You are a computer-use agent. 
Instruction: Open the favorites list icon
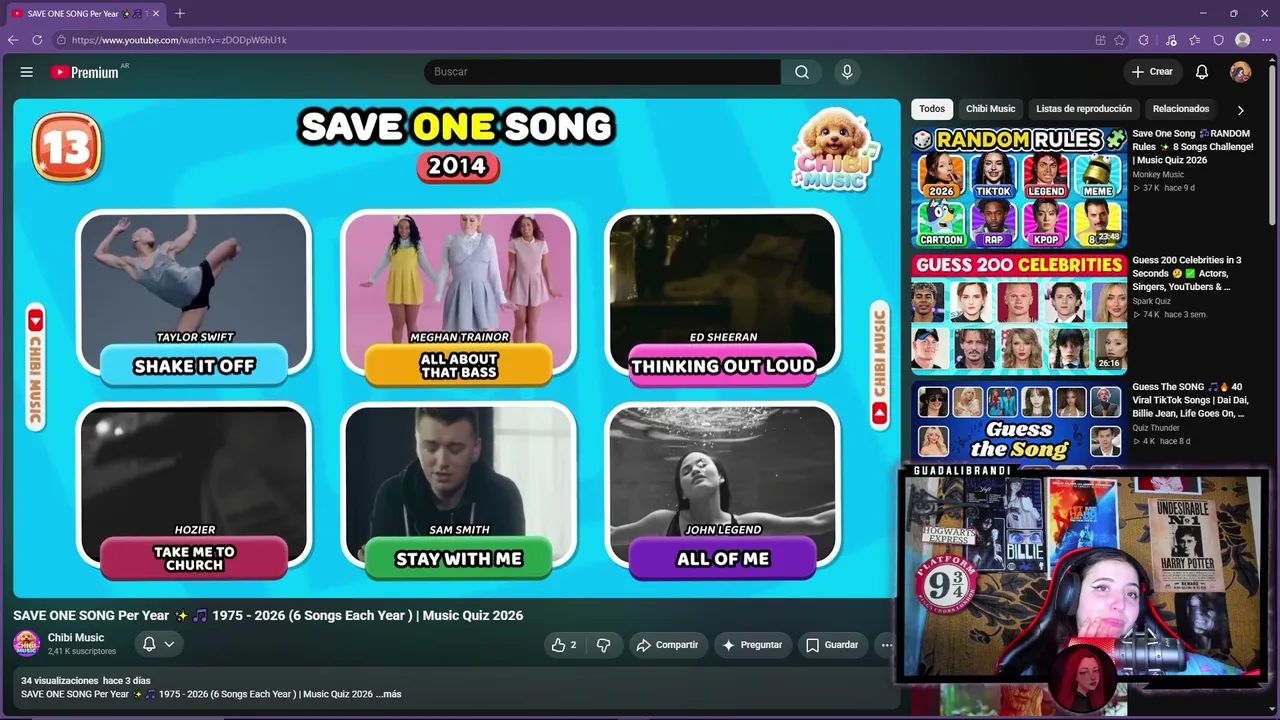(x=1195, y=40)
